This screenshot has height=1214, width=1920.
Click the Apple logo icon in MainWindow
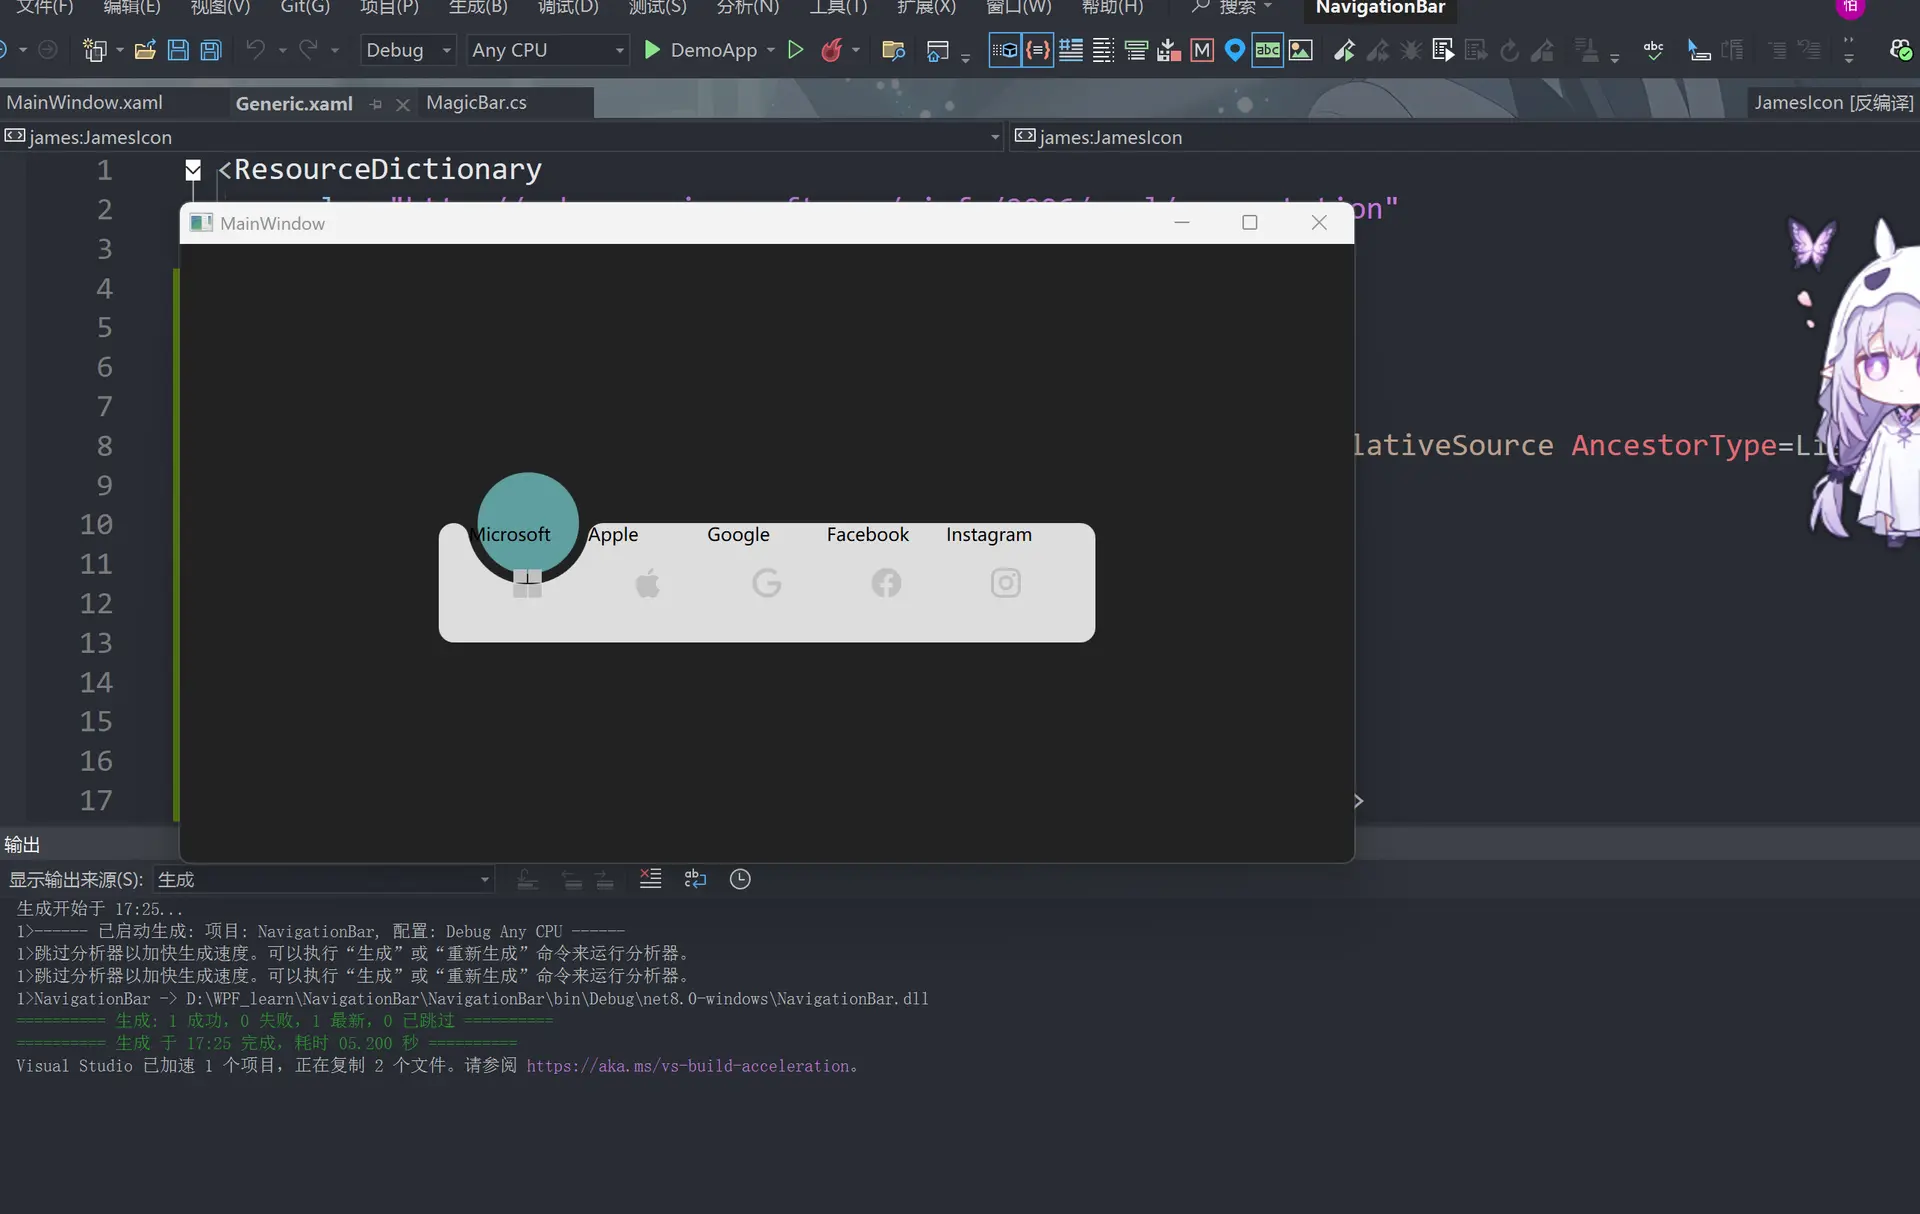(648, 583)
